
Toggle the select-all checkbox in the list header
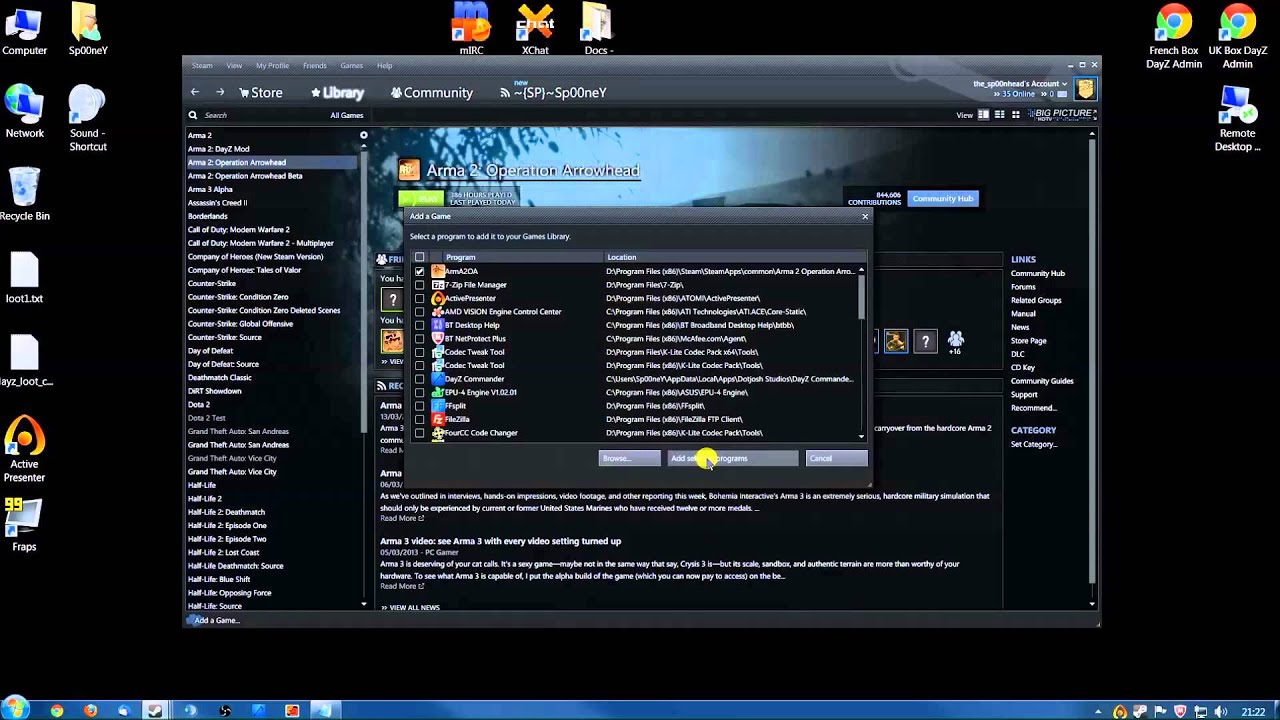(420, 257)
